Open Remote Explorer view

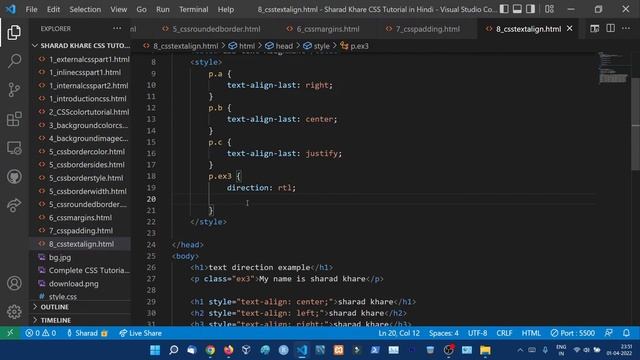(14, 148)
